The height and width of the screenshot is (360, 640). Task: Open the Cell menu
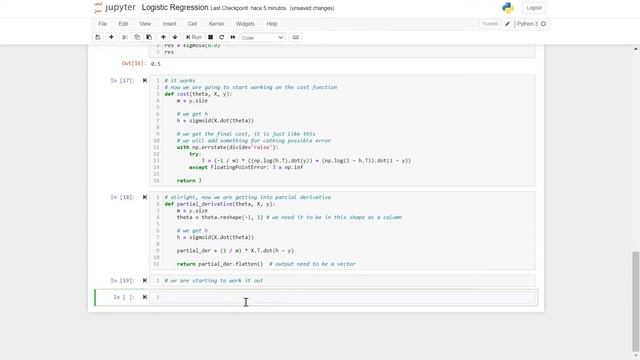(192, 24)
